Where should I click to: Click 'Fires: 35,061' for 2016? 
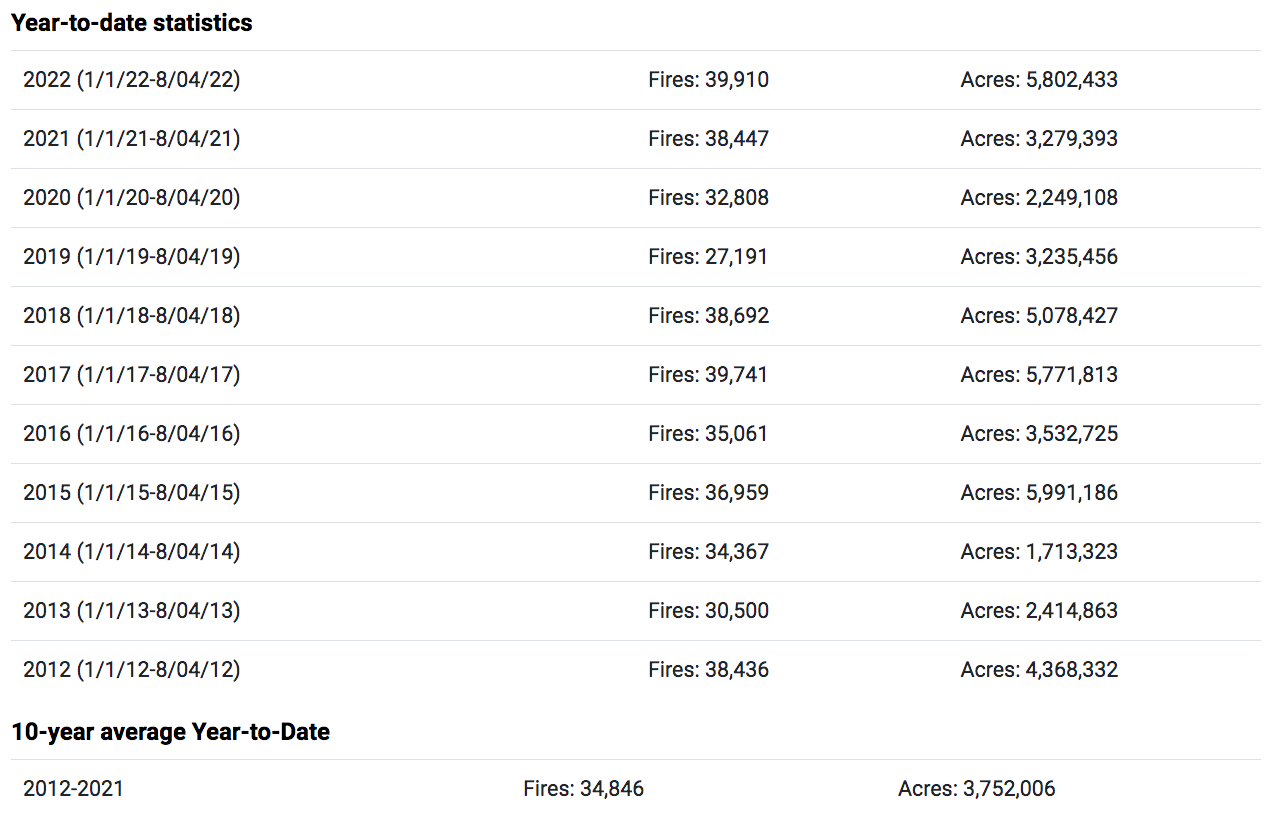coord(709,434)
